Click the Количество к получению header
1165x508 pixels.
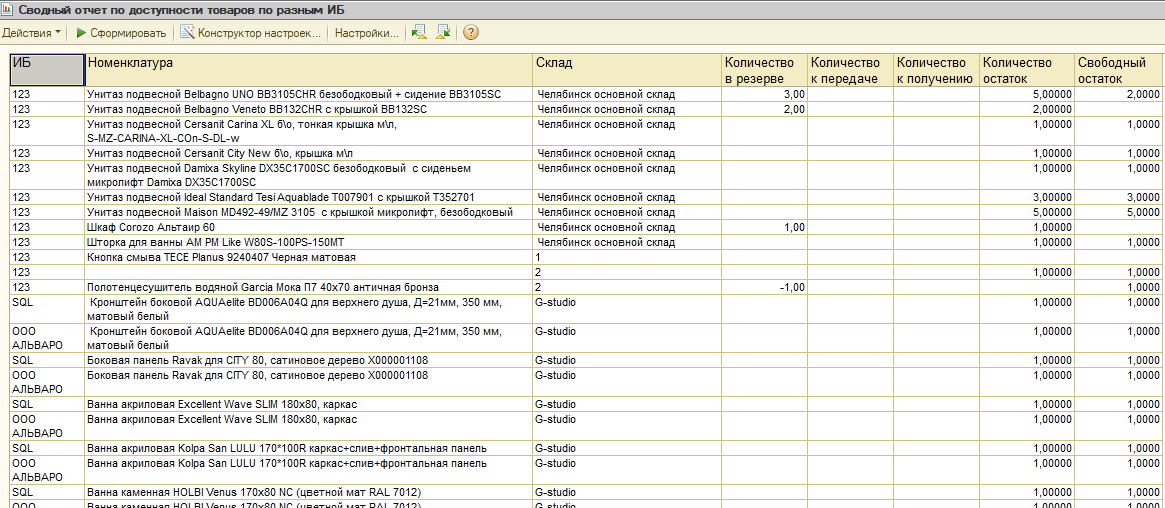[937, 70]
